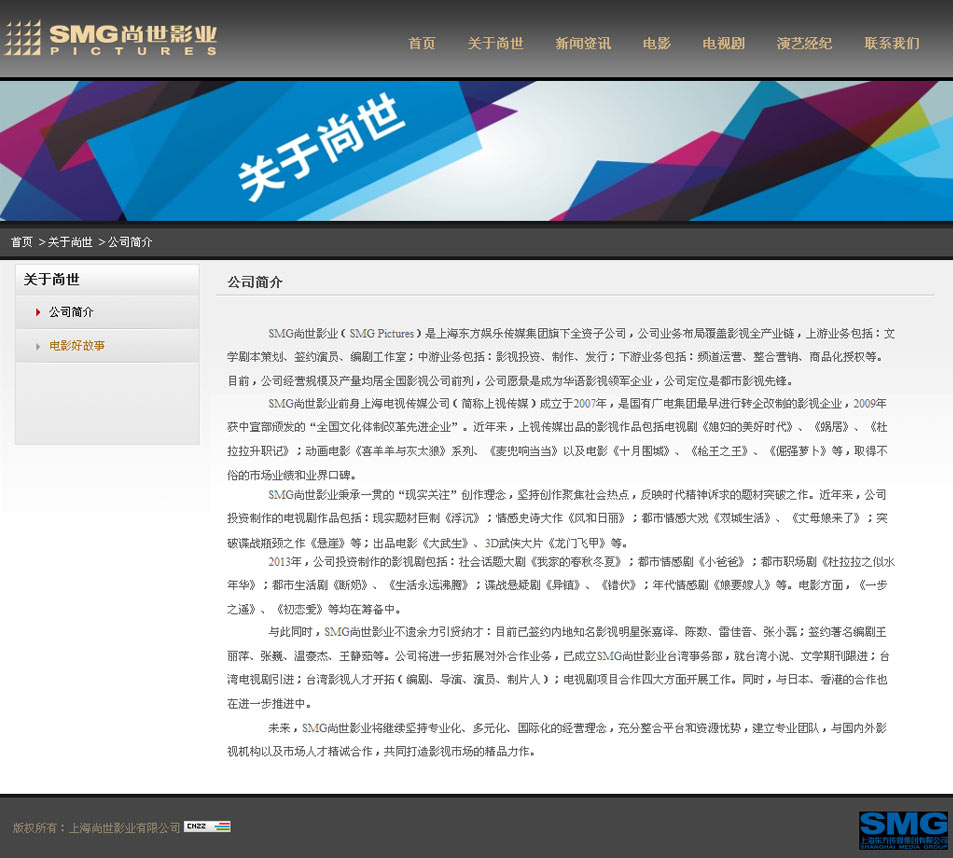Click the SMG尚世影业 Pictures logo
This screenshot has width=953, height=858.
coord(111,39)
